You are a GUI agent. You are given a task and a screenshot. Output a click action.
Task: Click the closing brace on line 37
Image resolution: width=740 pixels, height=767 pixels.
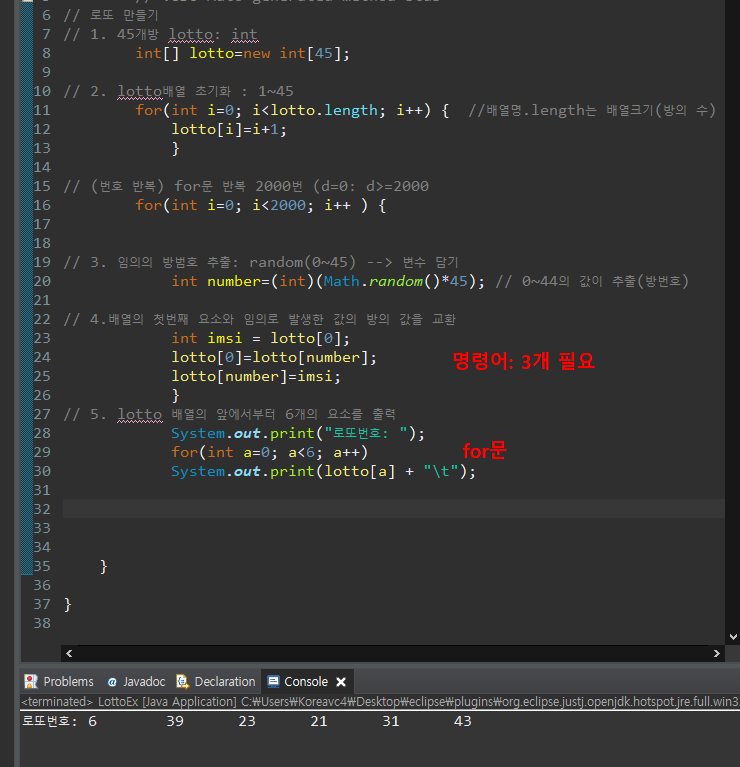[x=67, y=605]
